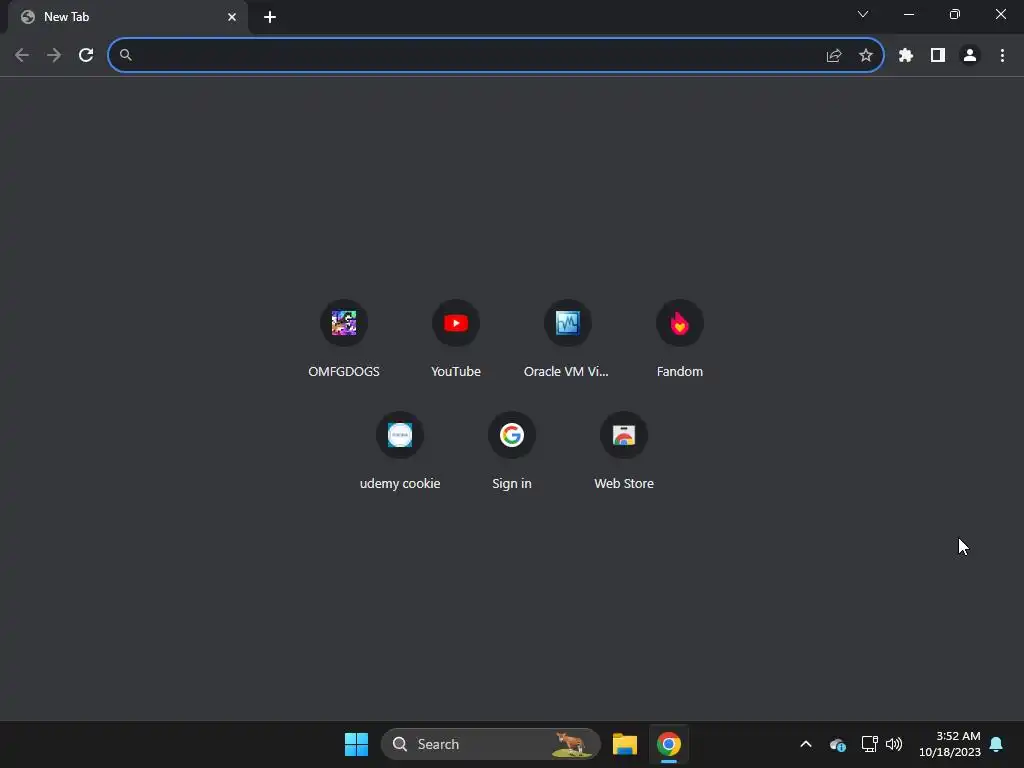This screenshot has height=768, width=1024.
Task: Click the share this page icon
Action: point(834,56)
